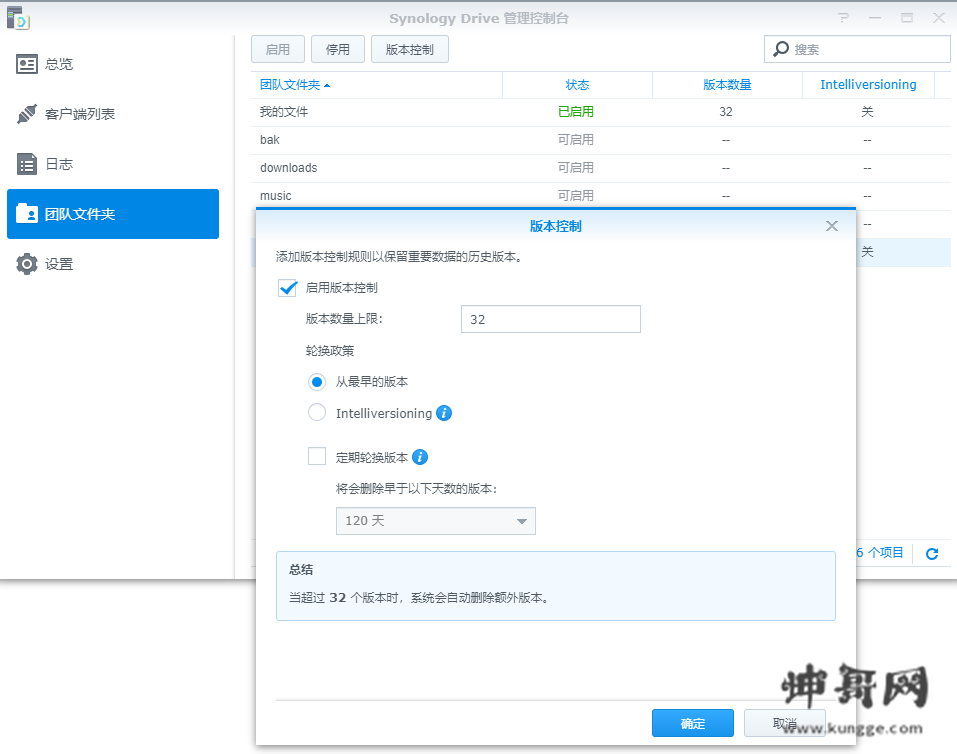Screen dimensions: 957x754
Task: Click the info icon beside 定期轮换版本
Action: 421,457
